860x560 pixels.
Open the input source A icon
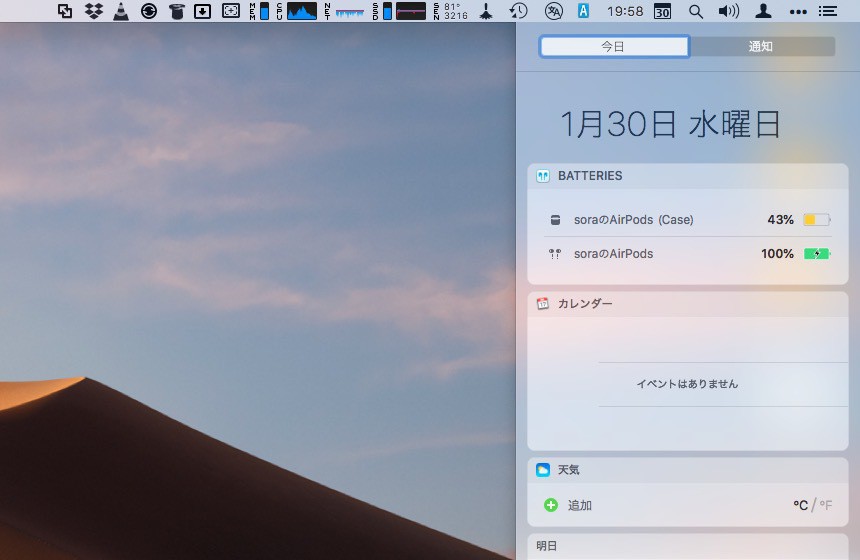tap(583, 11)
